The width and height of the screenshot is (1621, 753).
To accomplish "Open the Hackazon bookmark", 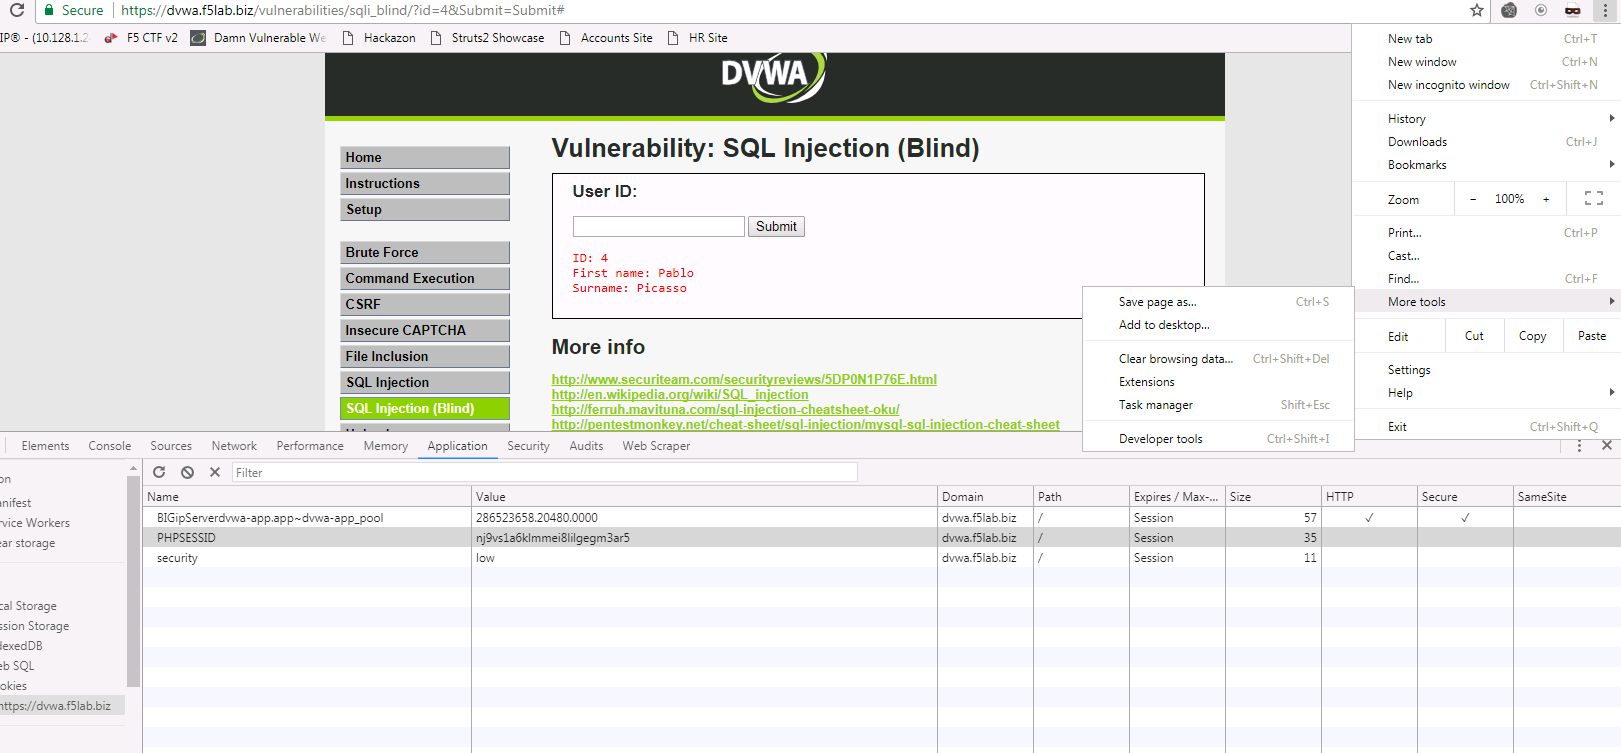I will point(379,38).
